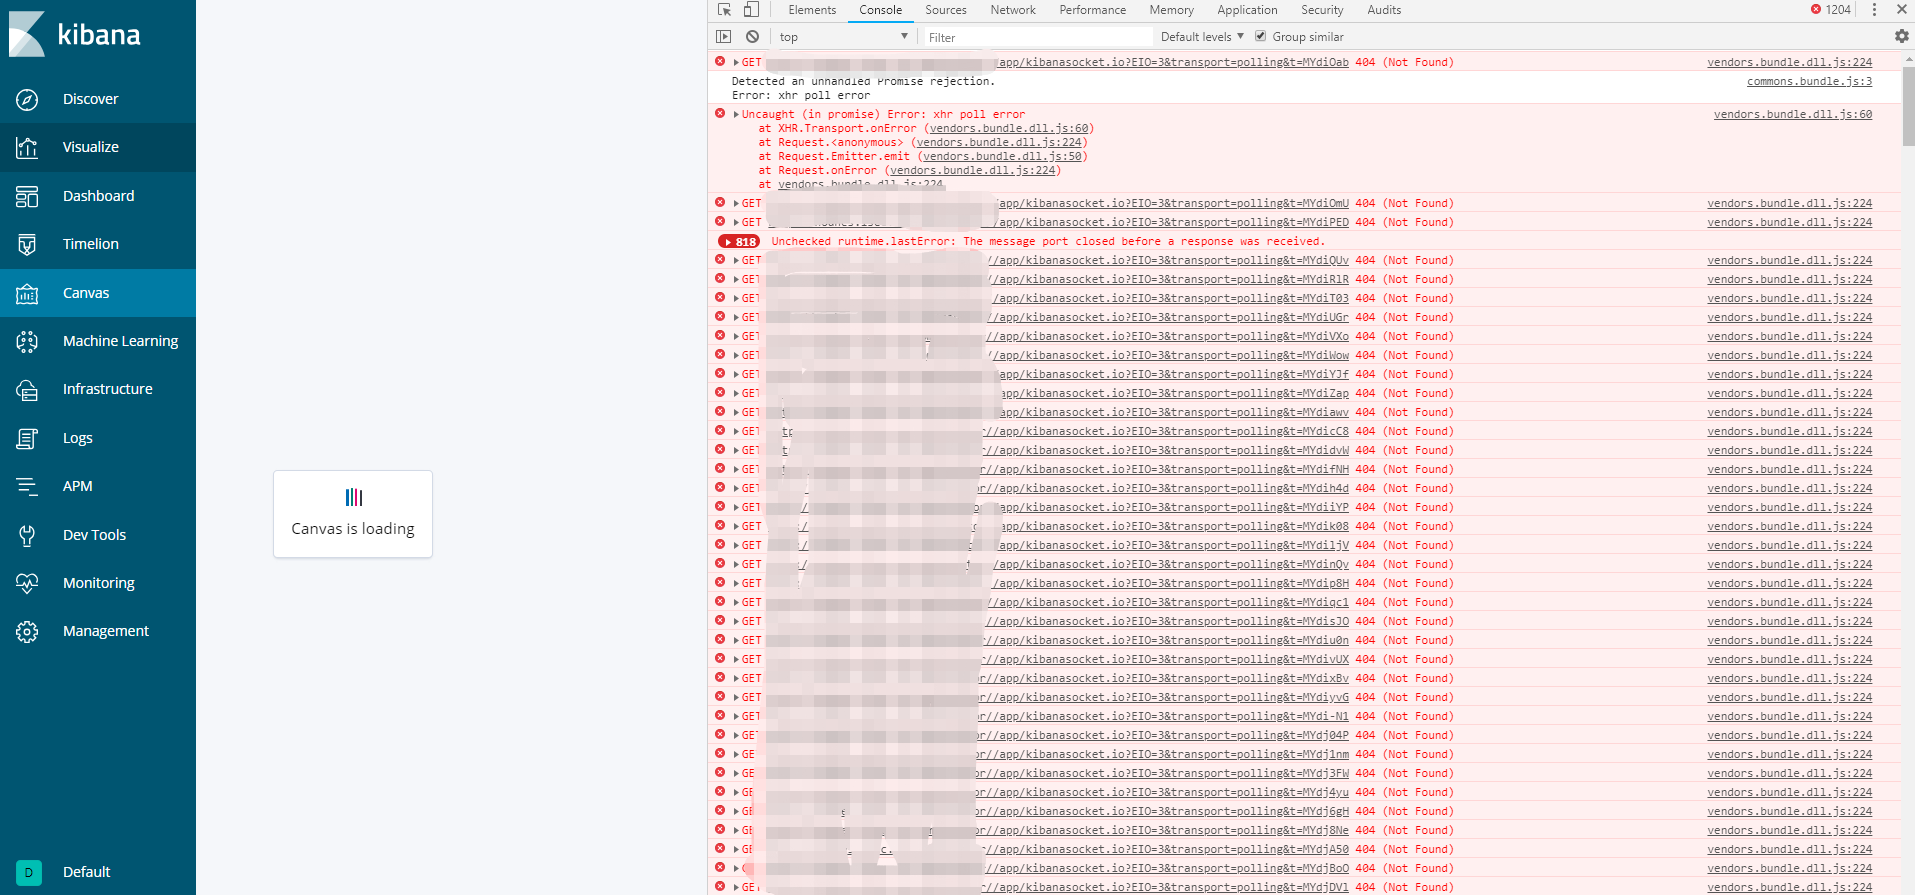Switch to the Elements tab

coord(812,10)
